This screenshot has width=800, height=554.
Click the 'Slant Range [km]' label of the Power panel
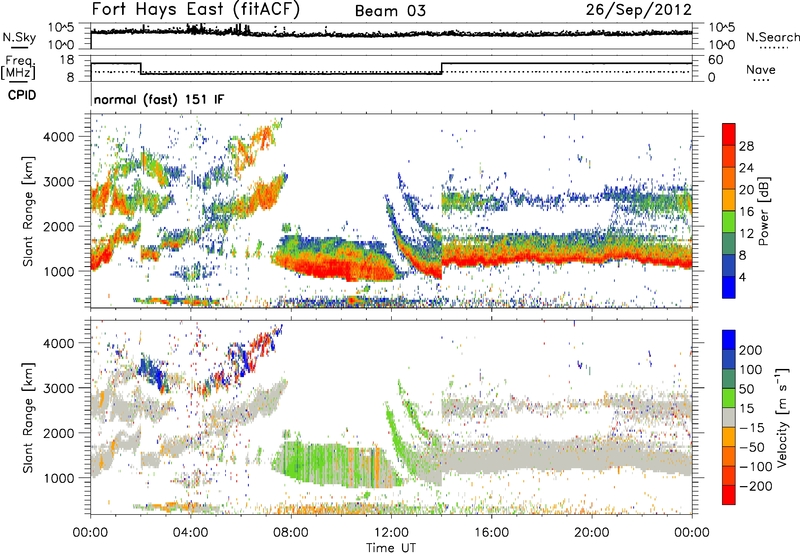28,211
